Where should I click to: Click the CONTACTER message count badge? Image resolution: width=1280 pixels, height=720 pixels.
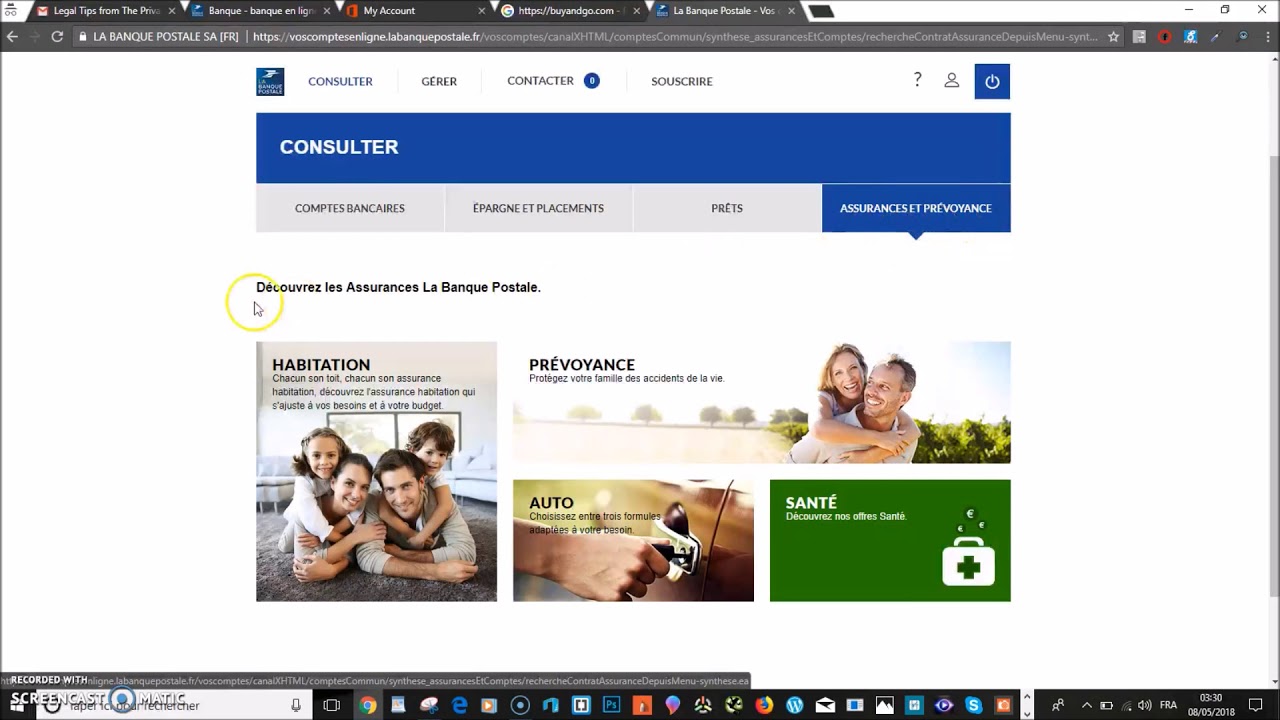pyautogui.click(x=592, y=80)
